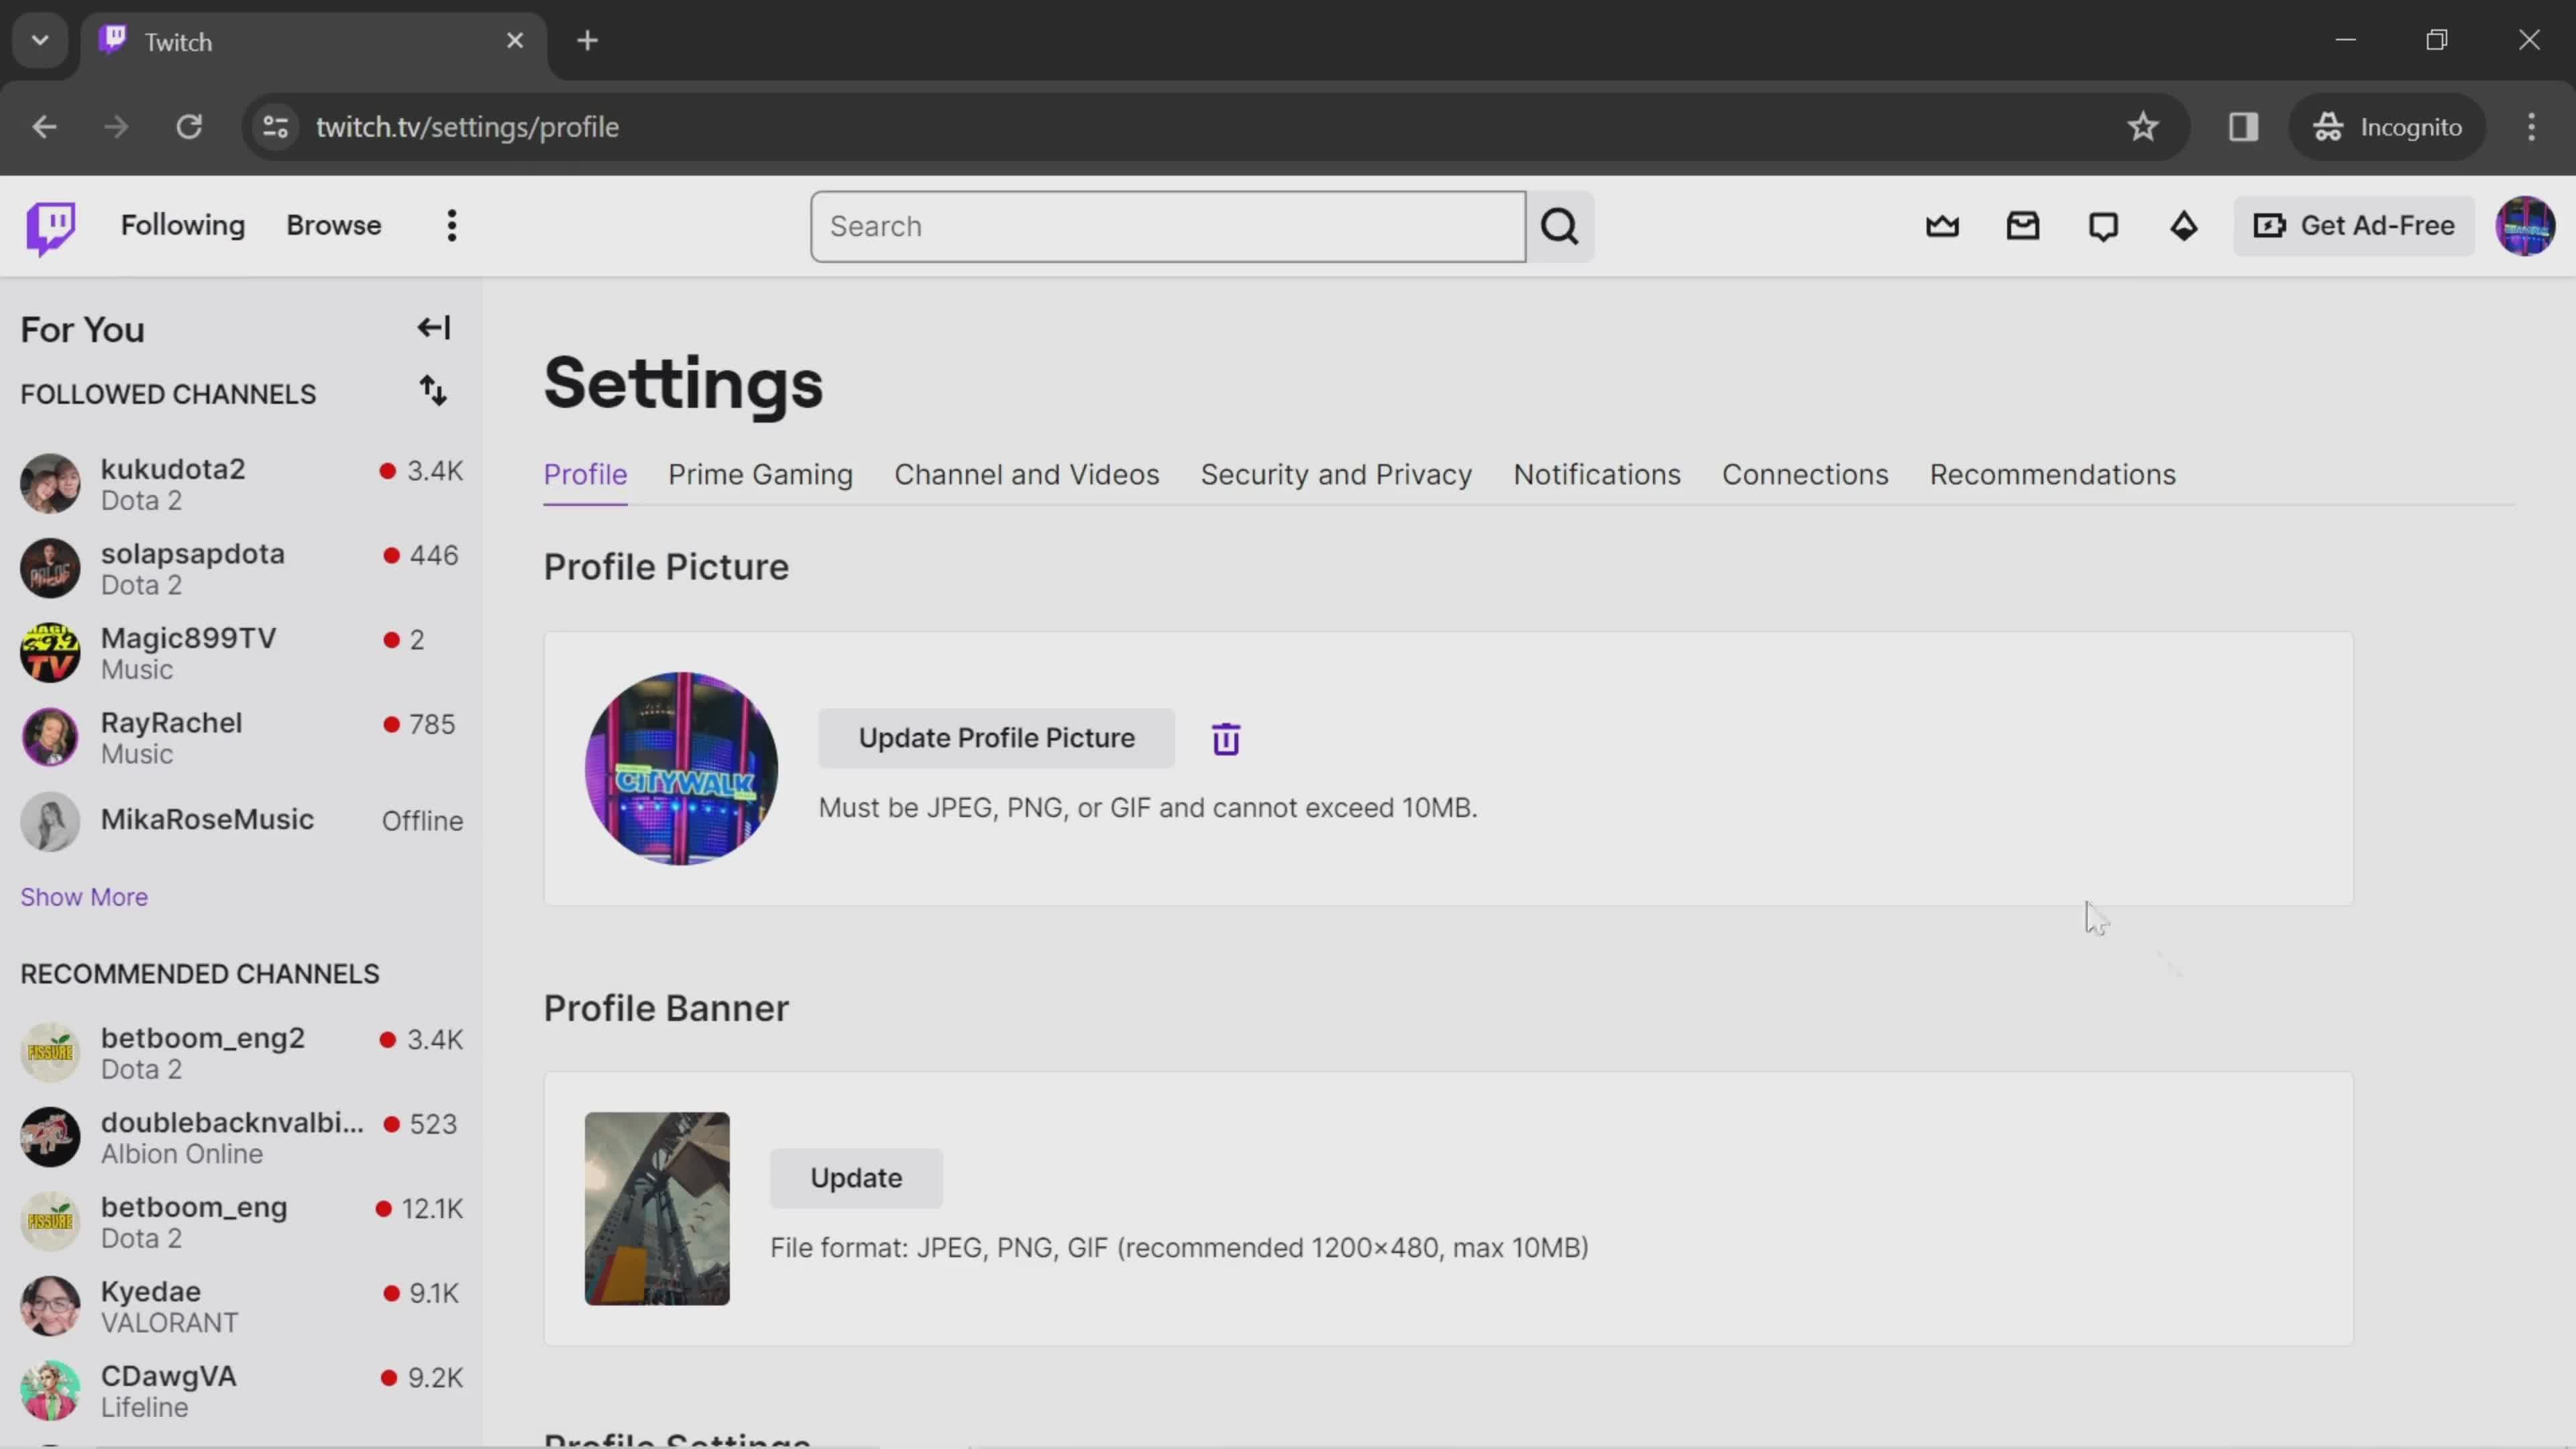Open the Notifications inbox icon
This screenshot has height=1449, width=2576.
(2023, 226)
